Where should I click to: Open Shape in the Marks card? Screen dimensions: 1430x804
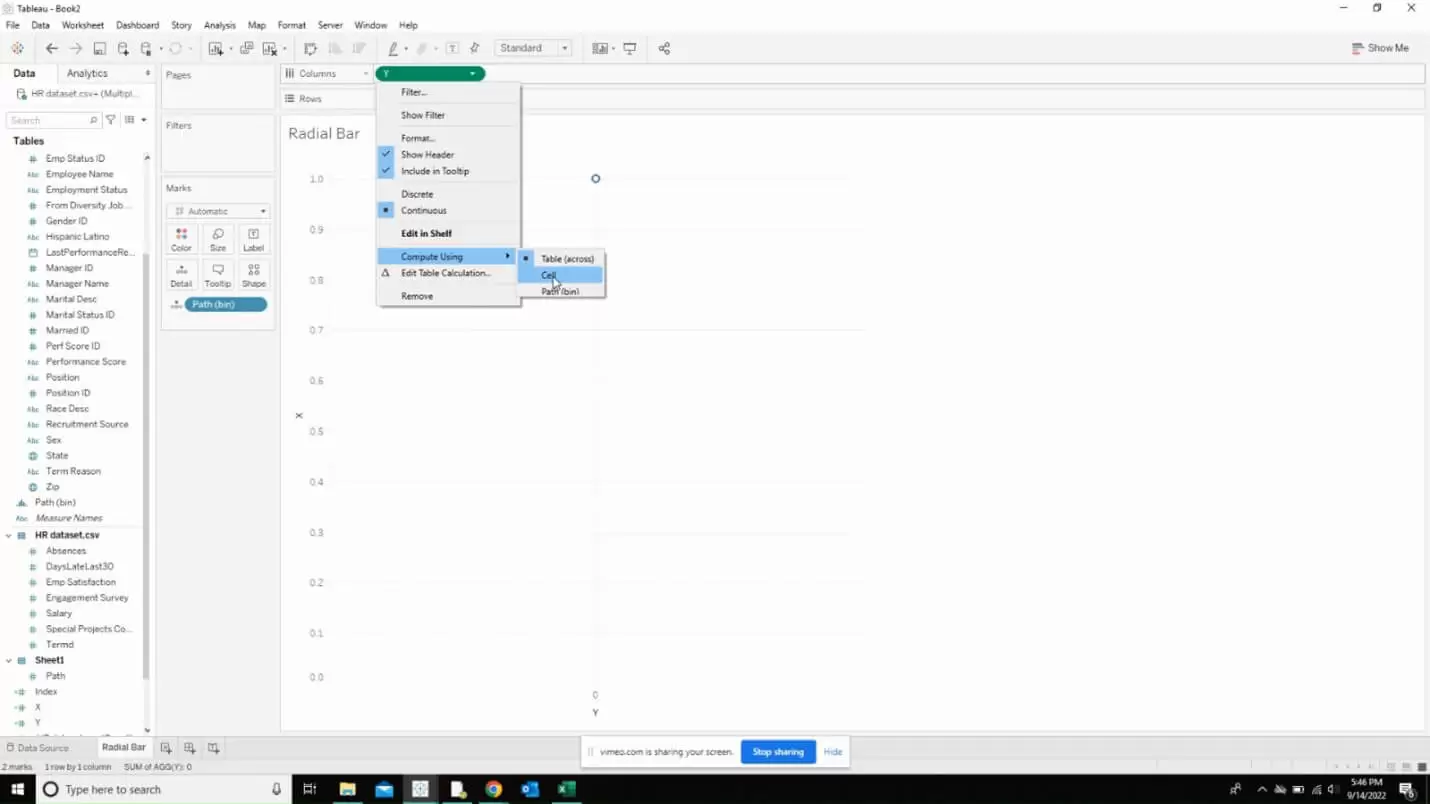click(254, 275)
